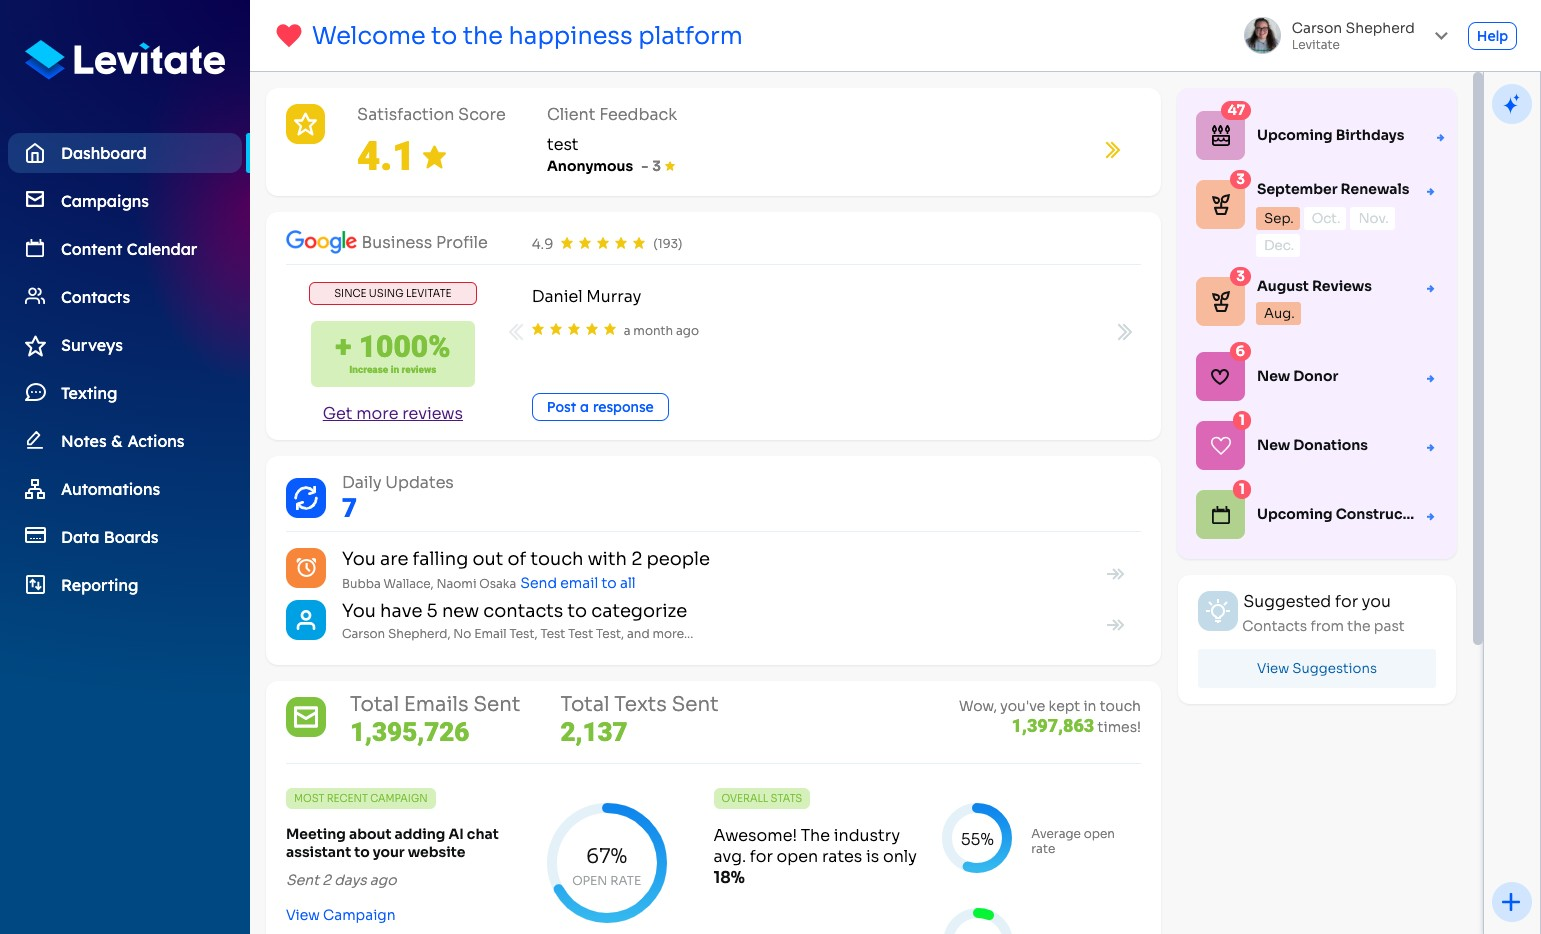Select the Oct. month tab

click(x=1325, y=218)
